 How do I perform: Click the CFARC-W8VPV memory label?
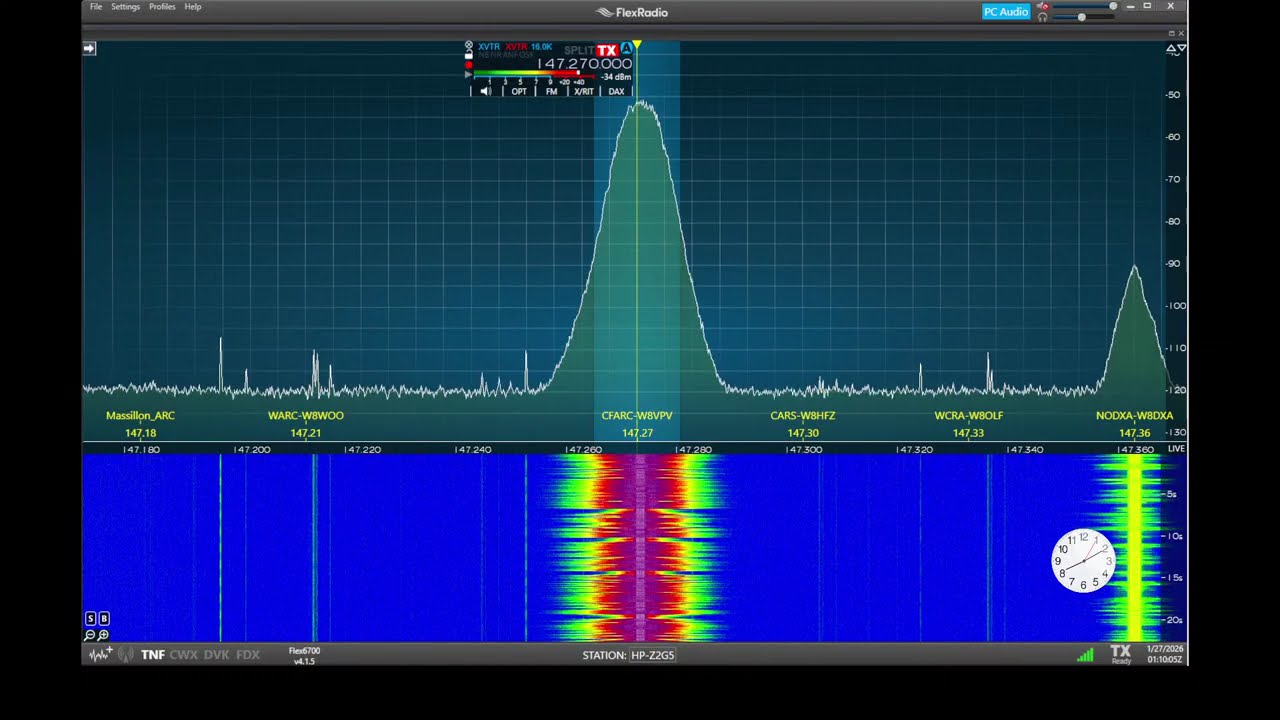coord(637,415)
